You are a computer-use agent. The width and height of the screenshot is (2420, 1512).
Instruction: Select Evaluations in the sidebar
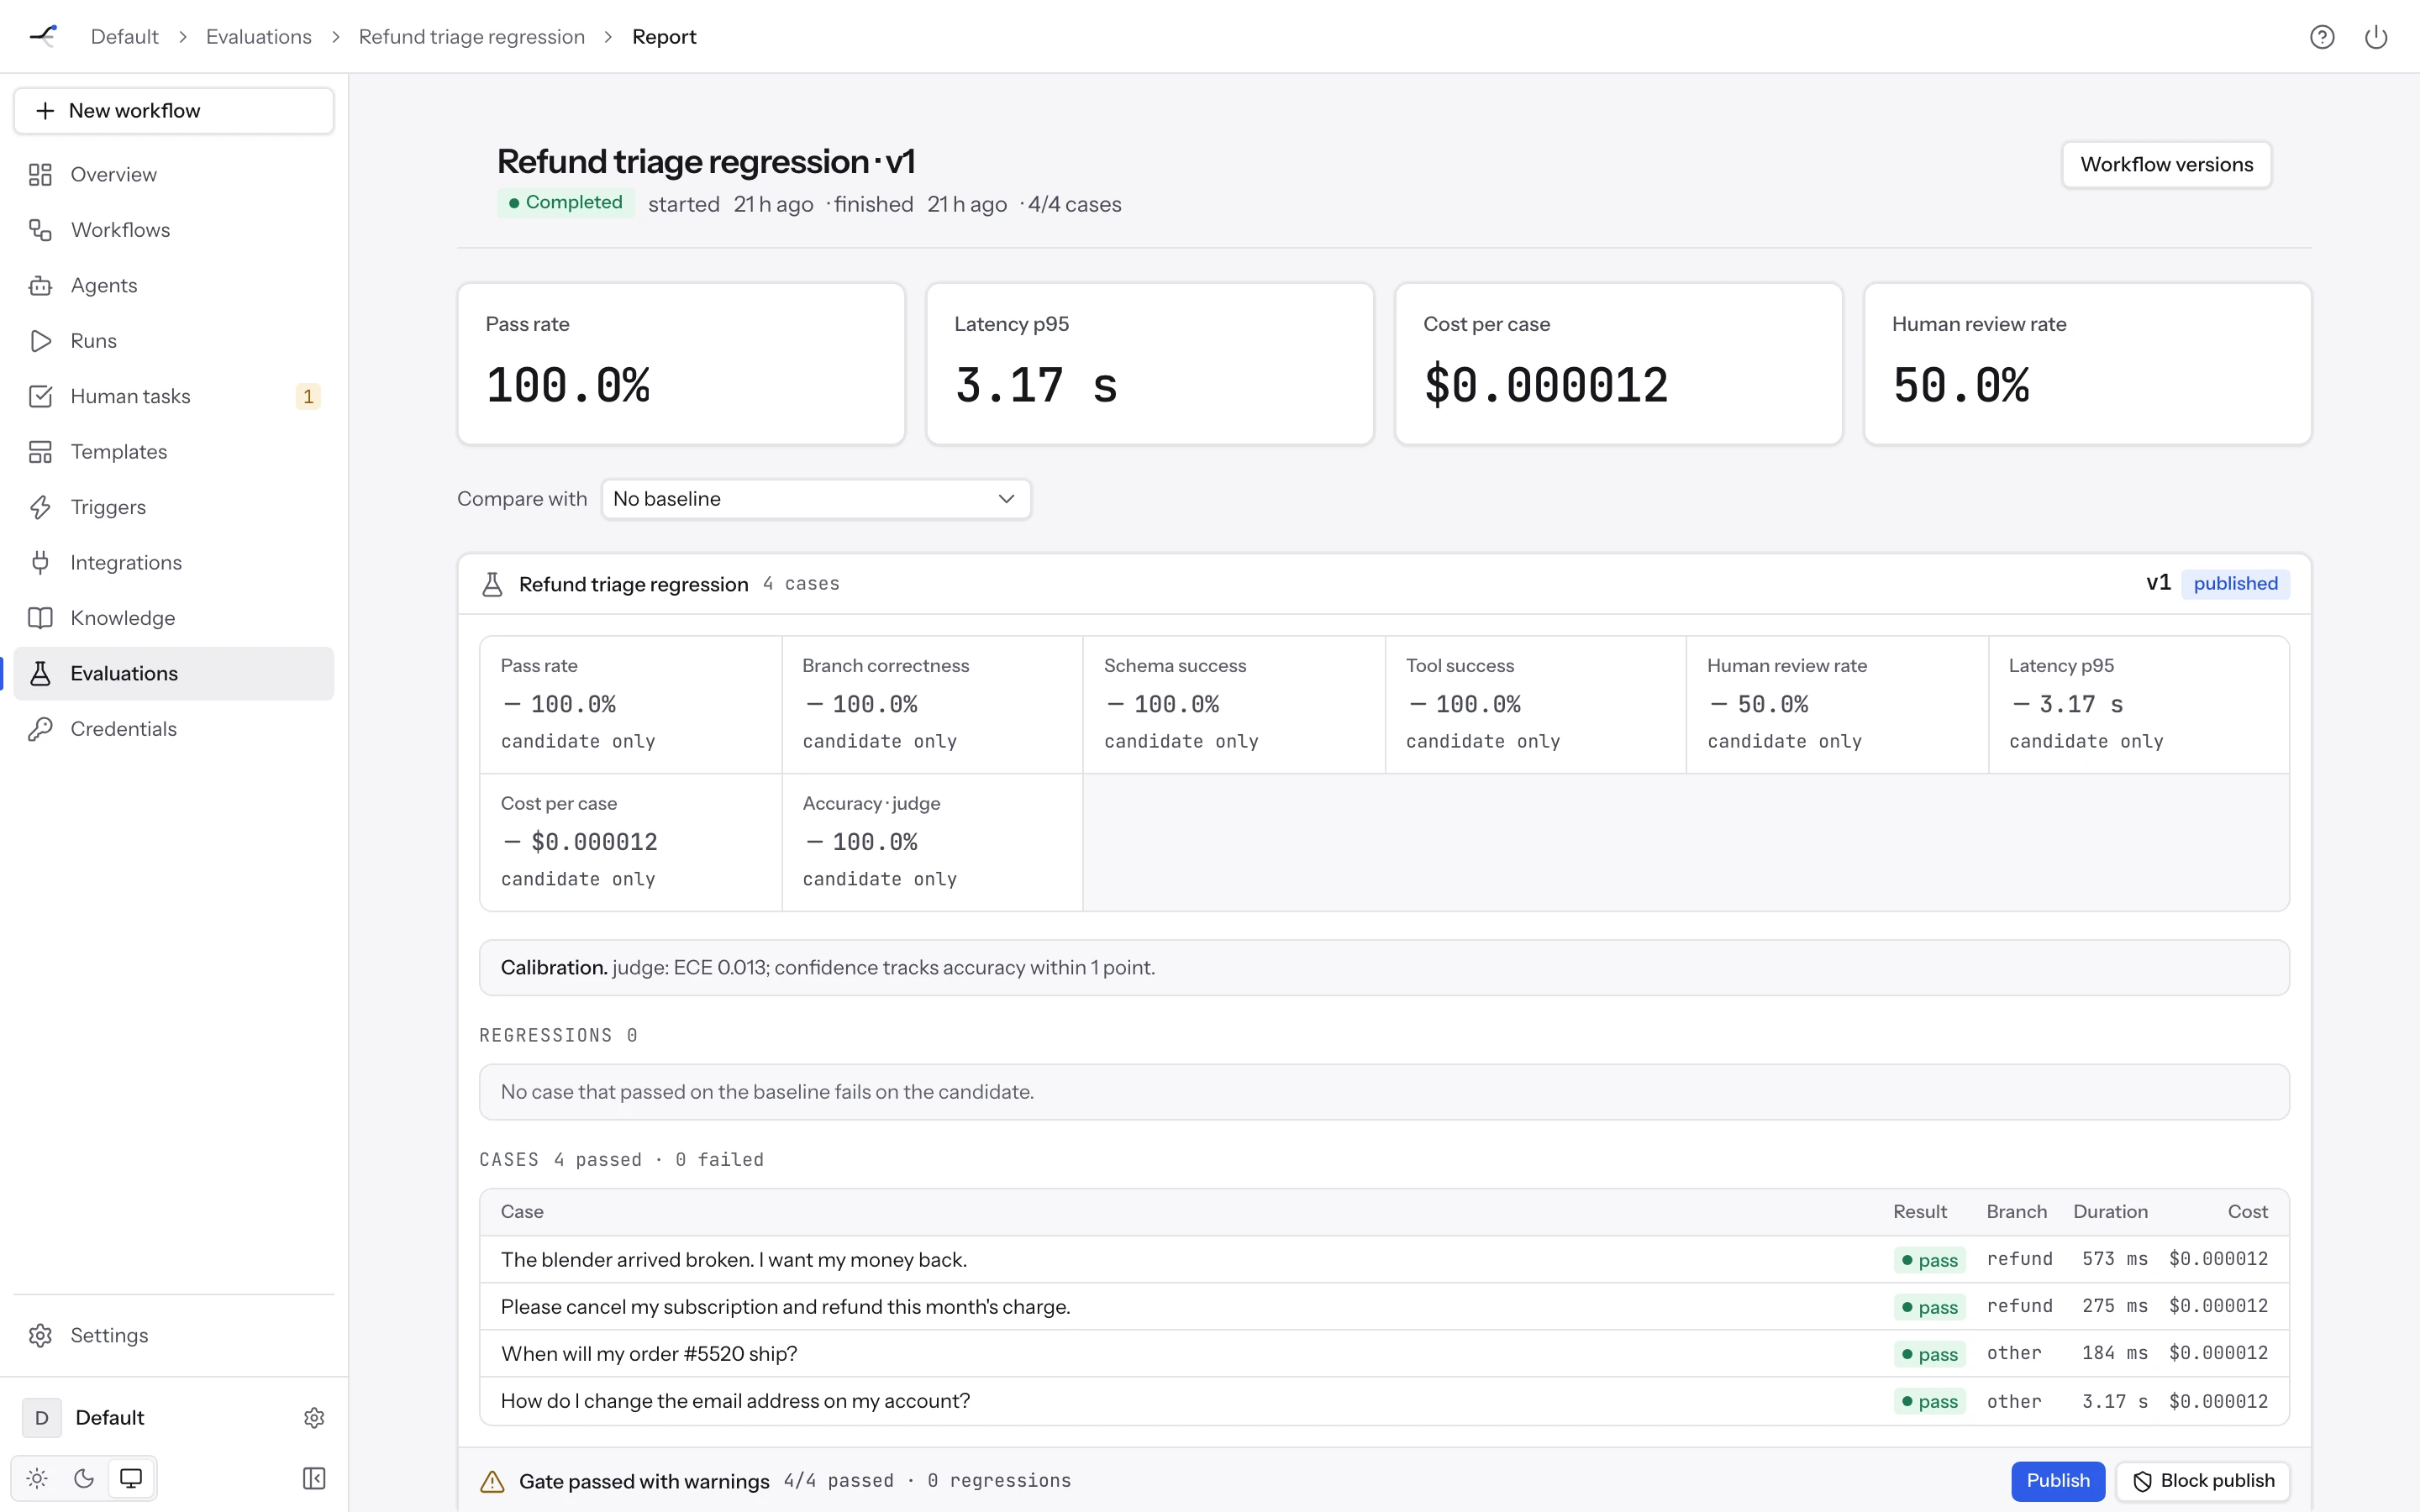point(174,674)
